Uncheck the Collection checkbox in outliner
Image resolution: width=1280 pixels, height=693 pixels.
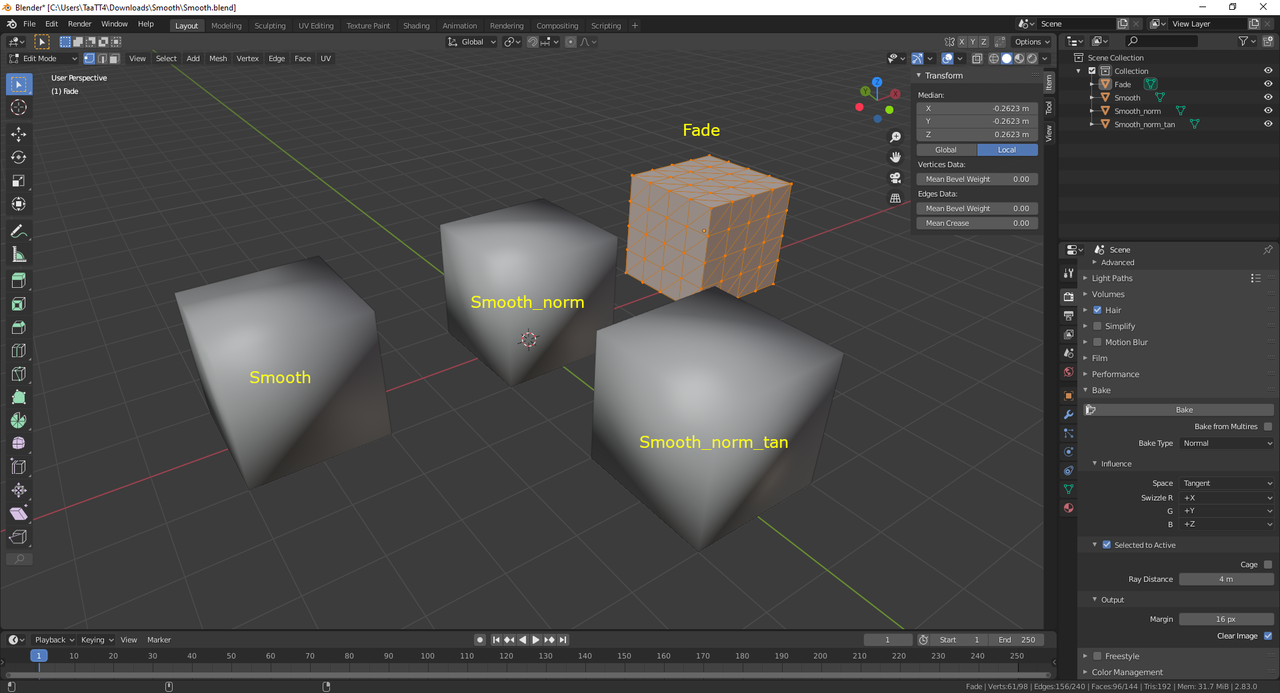tap(1092, 71)
